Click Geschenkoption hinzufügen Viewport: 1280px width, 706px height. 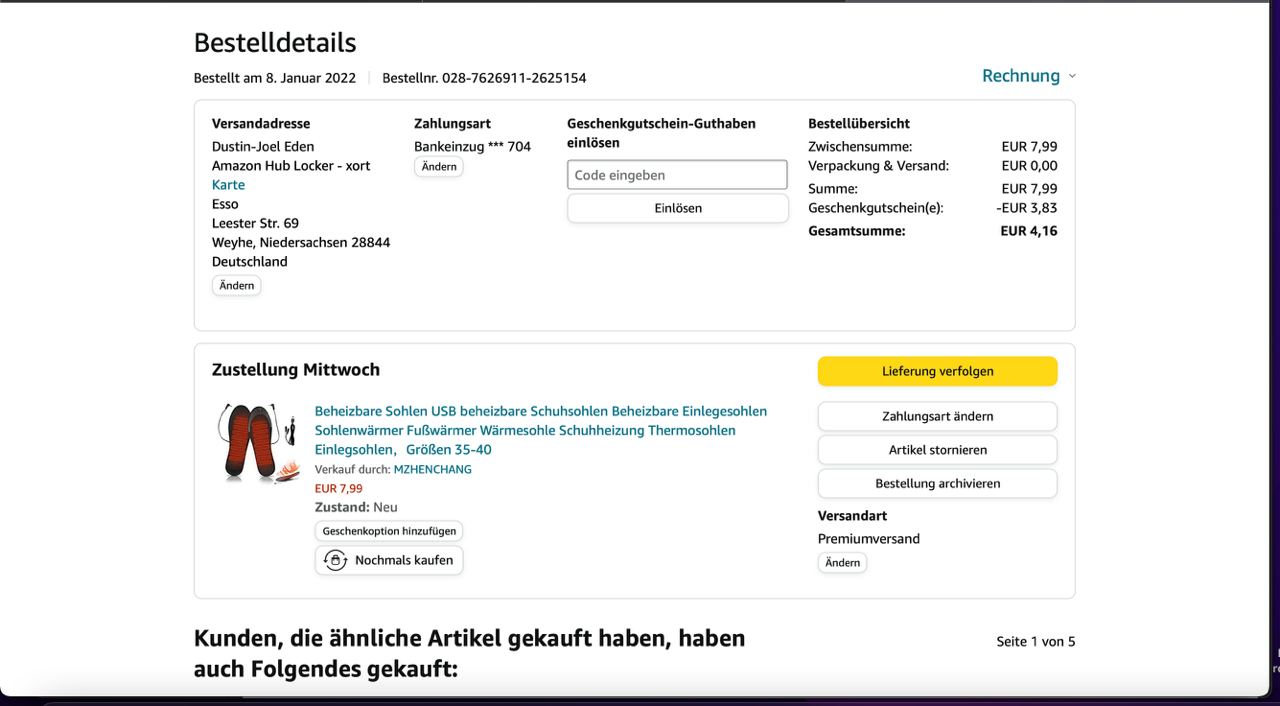pyautogui.click(x=388, y=531)
